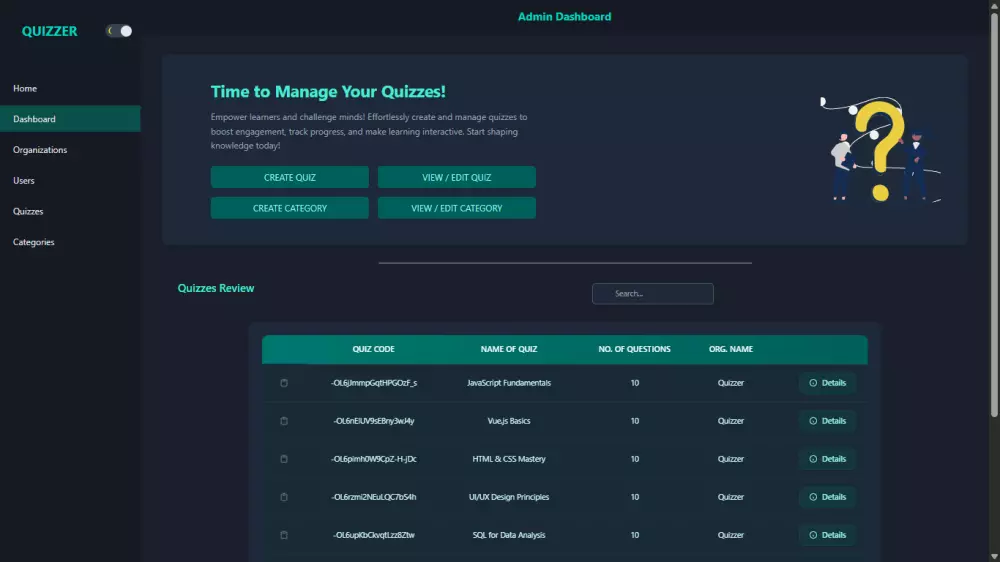Open Details for HTML & CSS Mastery quiz
Screen dimensions: 1000x562
827,459
